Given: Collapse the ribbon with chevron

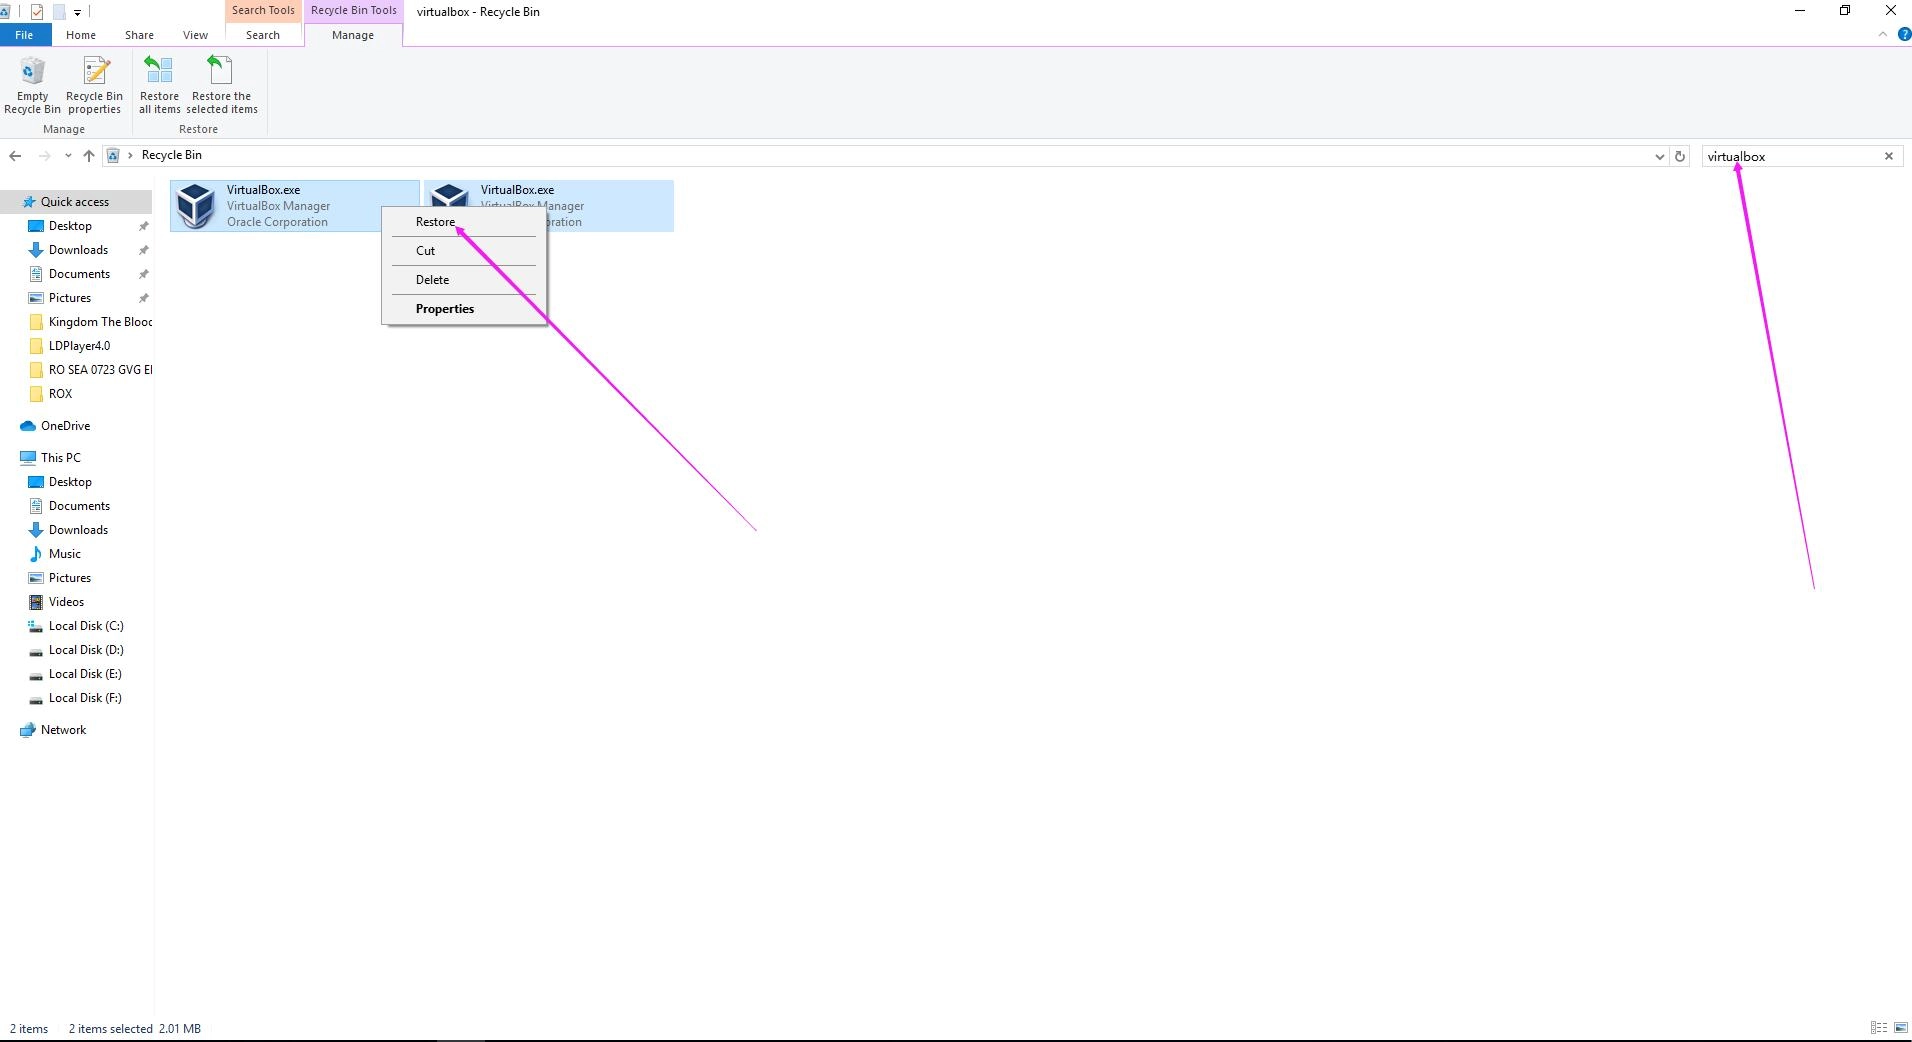Looking at the screenshot, I should point(1882,34).
